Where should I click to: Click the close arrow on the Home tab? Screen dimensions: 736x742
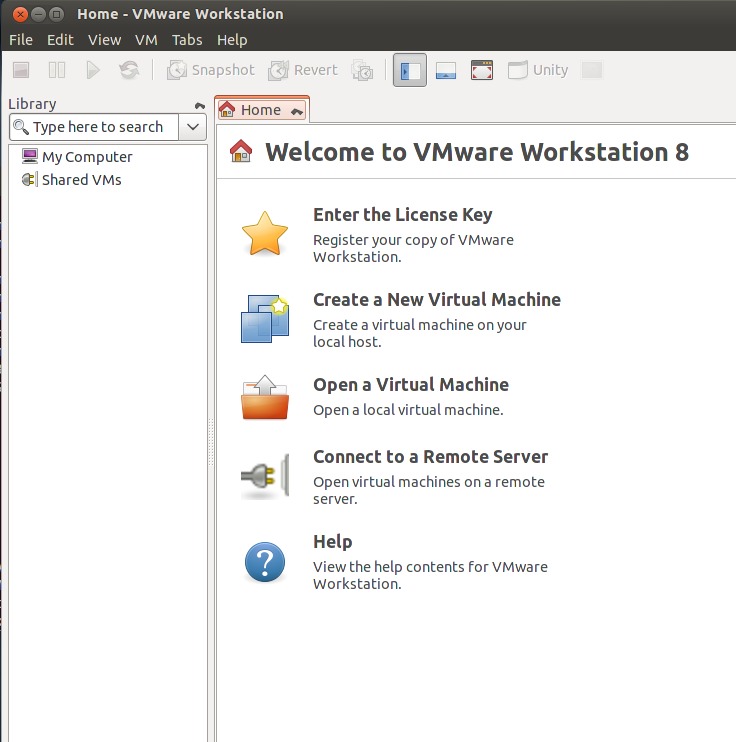[297, 111]
